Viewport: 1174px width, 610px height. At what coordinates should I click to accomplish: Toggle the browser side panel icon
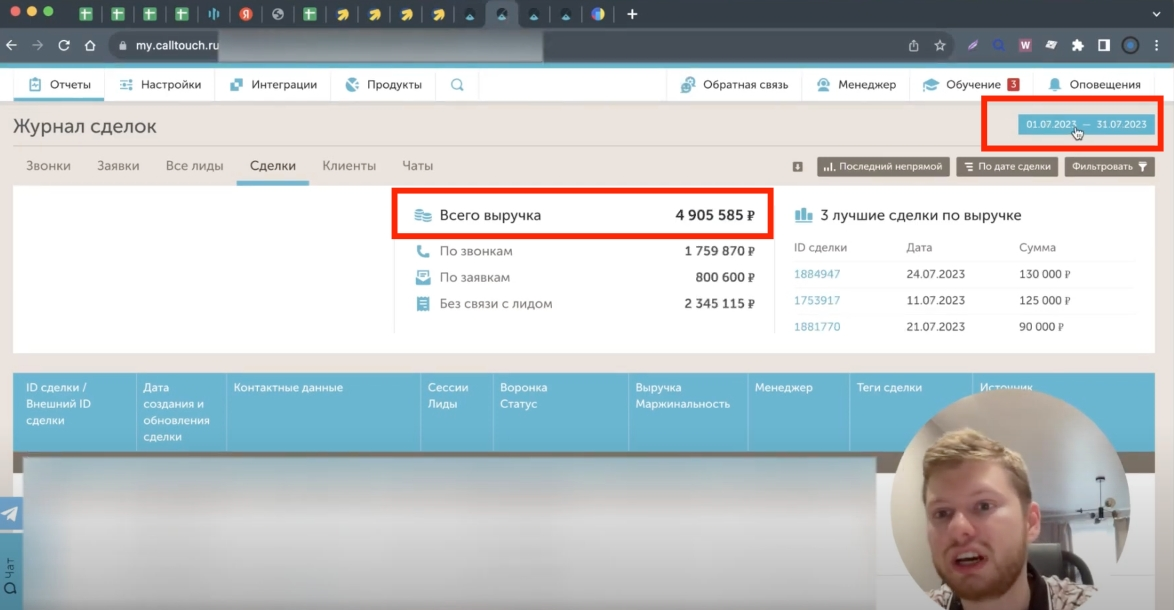point(1104,46)
